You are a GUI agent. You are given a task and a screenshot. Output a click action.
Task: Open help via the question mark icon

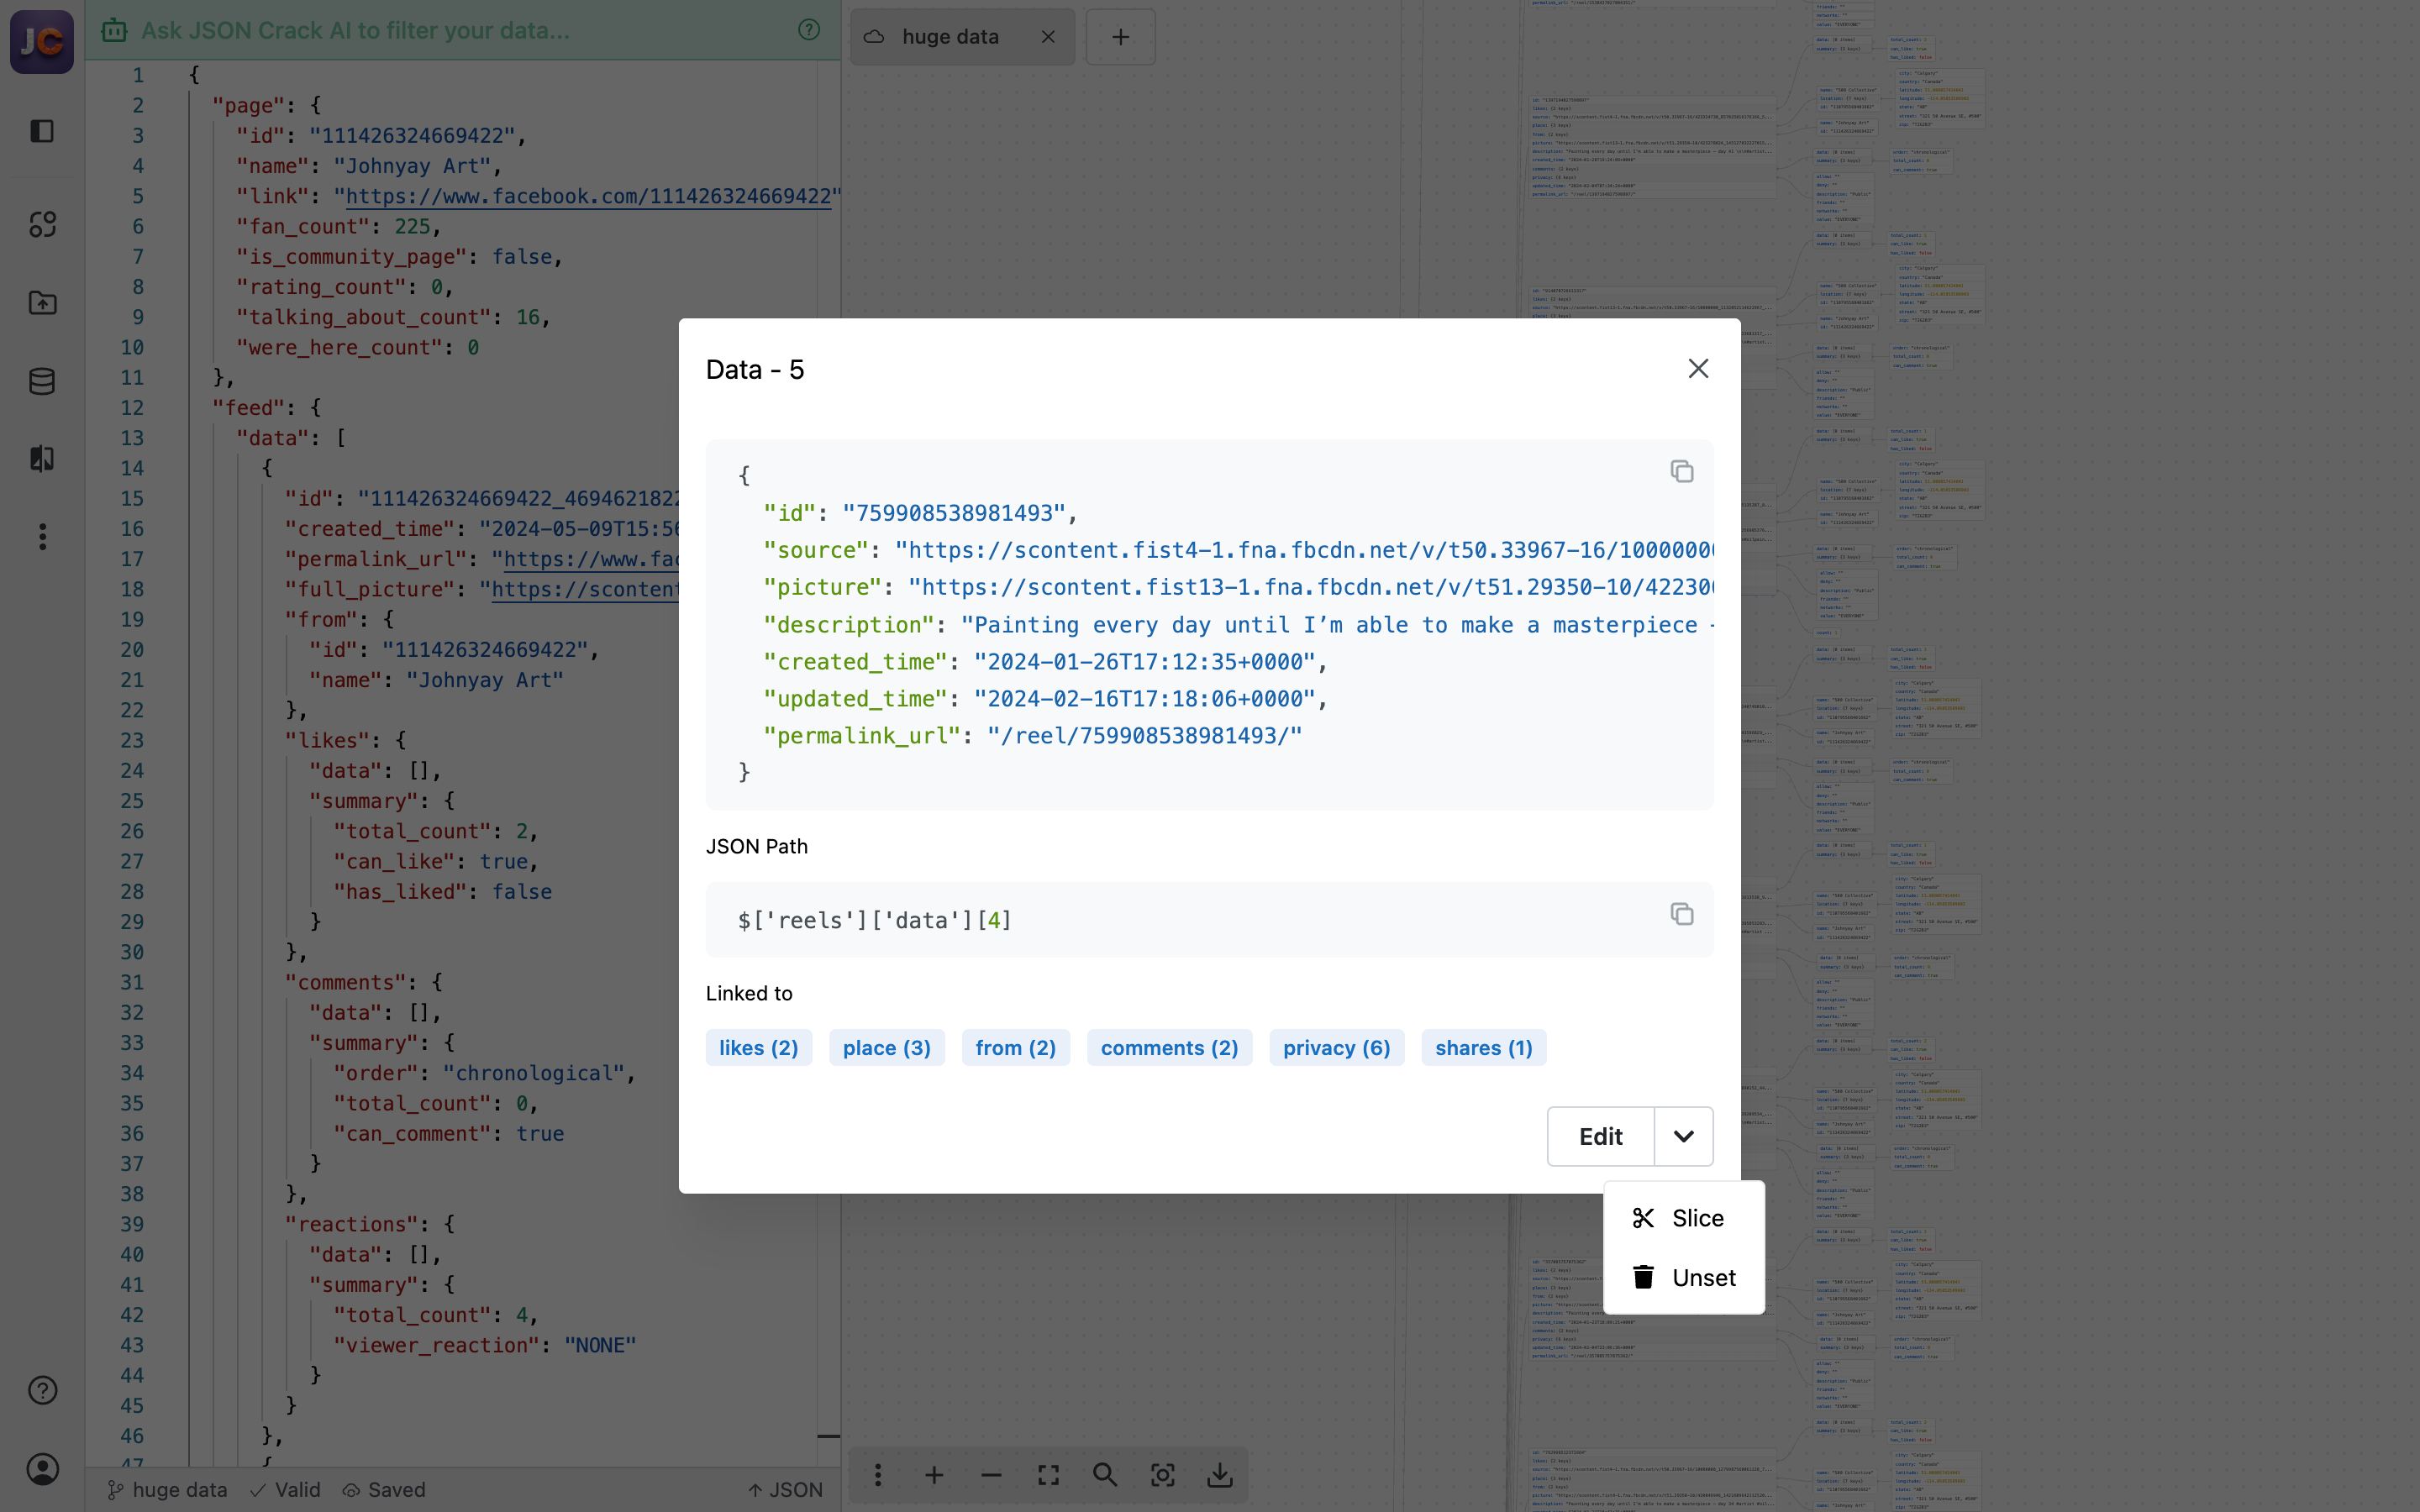(42, 1390)
